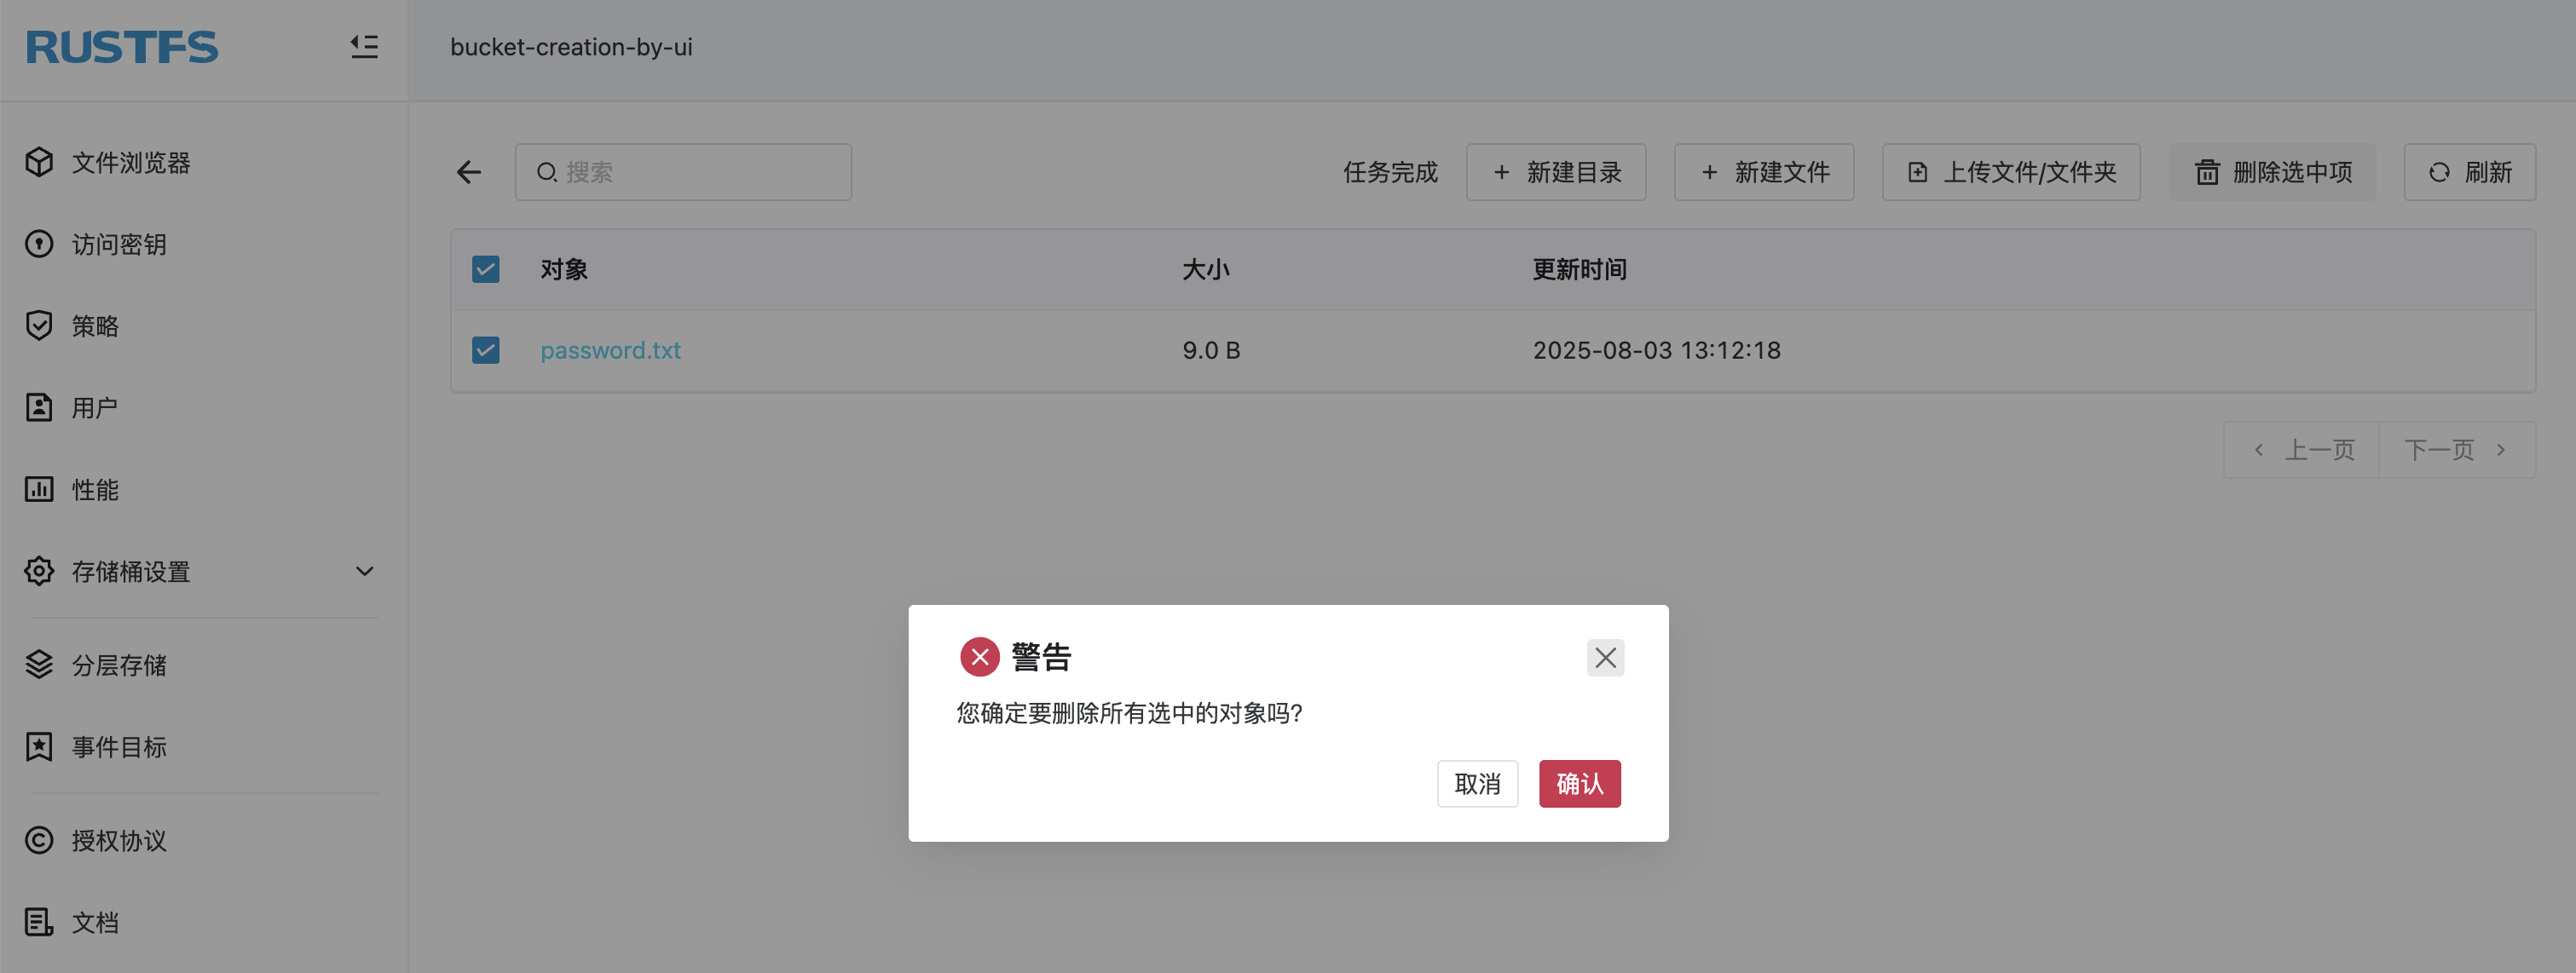2576x973 pixels.
Task: Confirm deletion with the 确认 button
Action: point(1579,784)
